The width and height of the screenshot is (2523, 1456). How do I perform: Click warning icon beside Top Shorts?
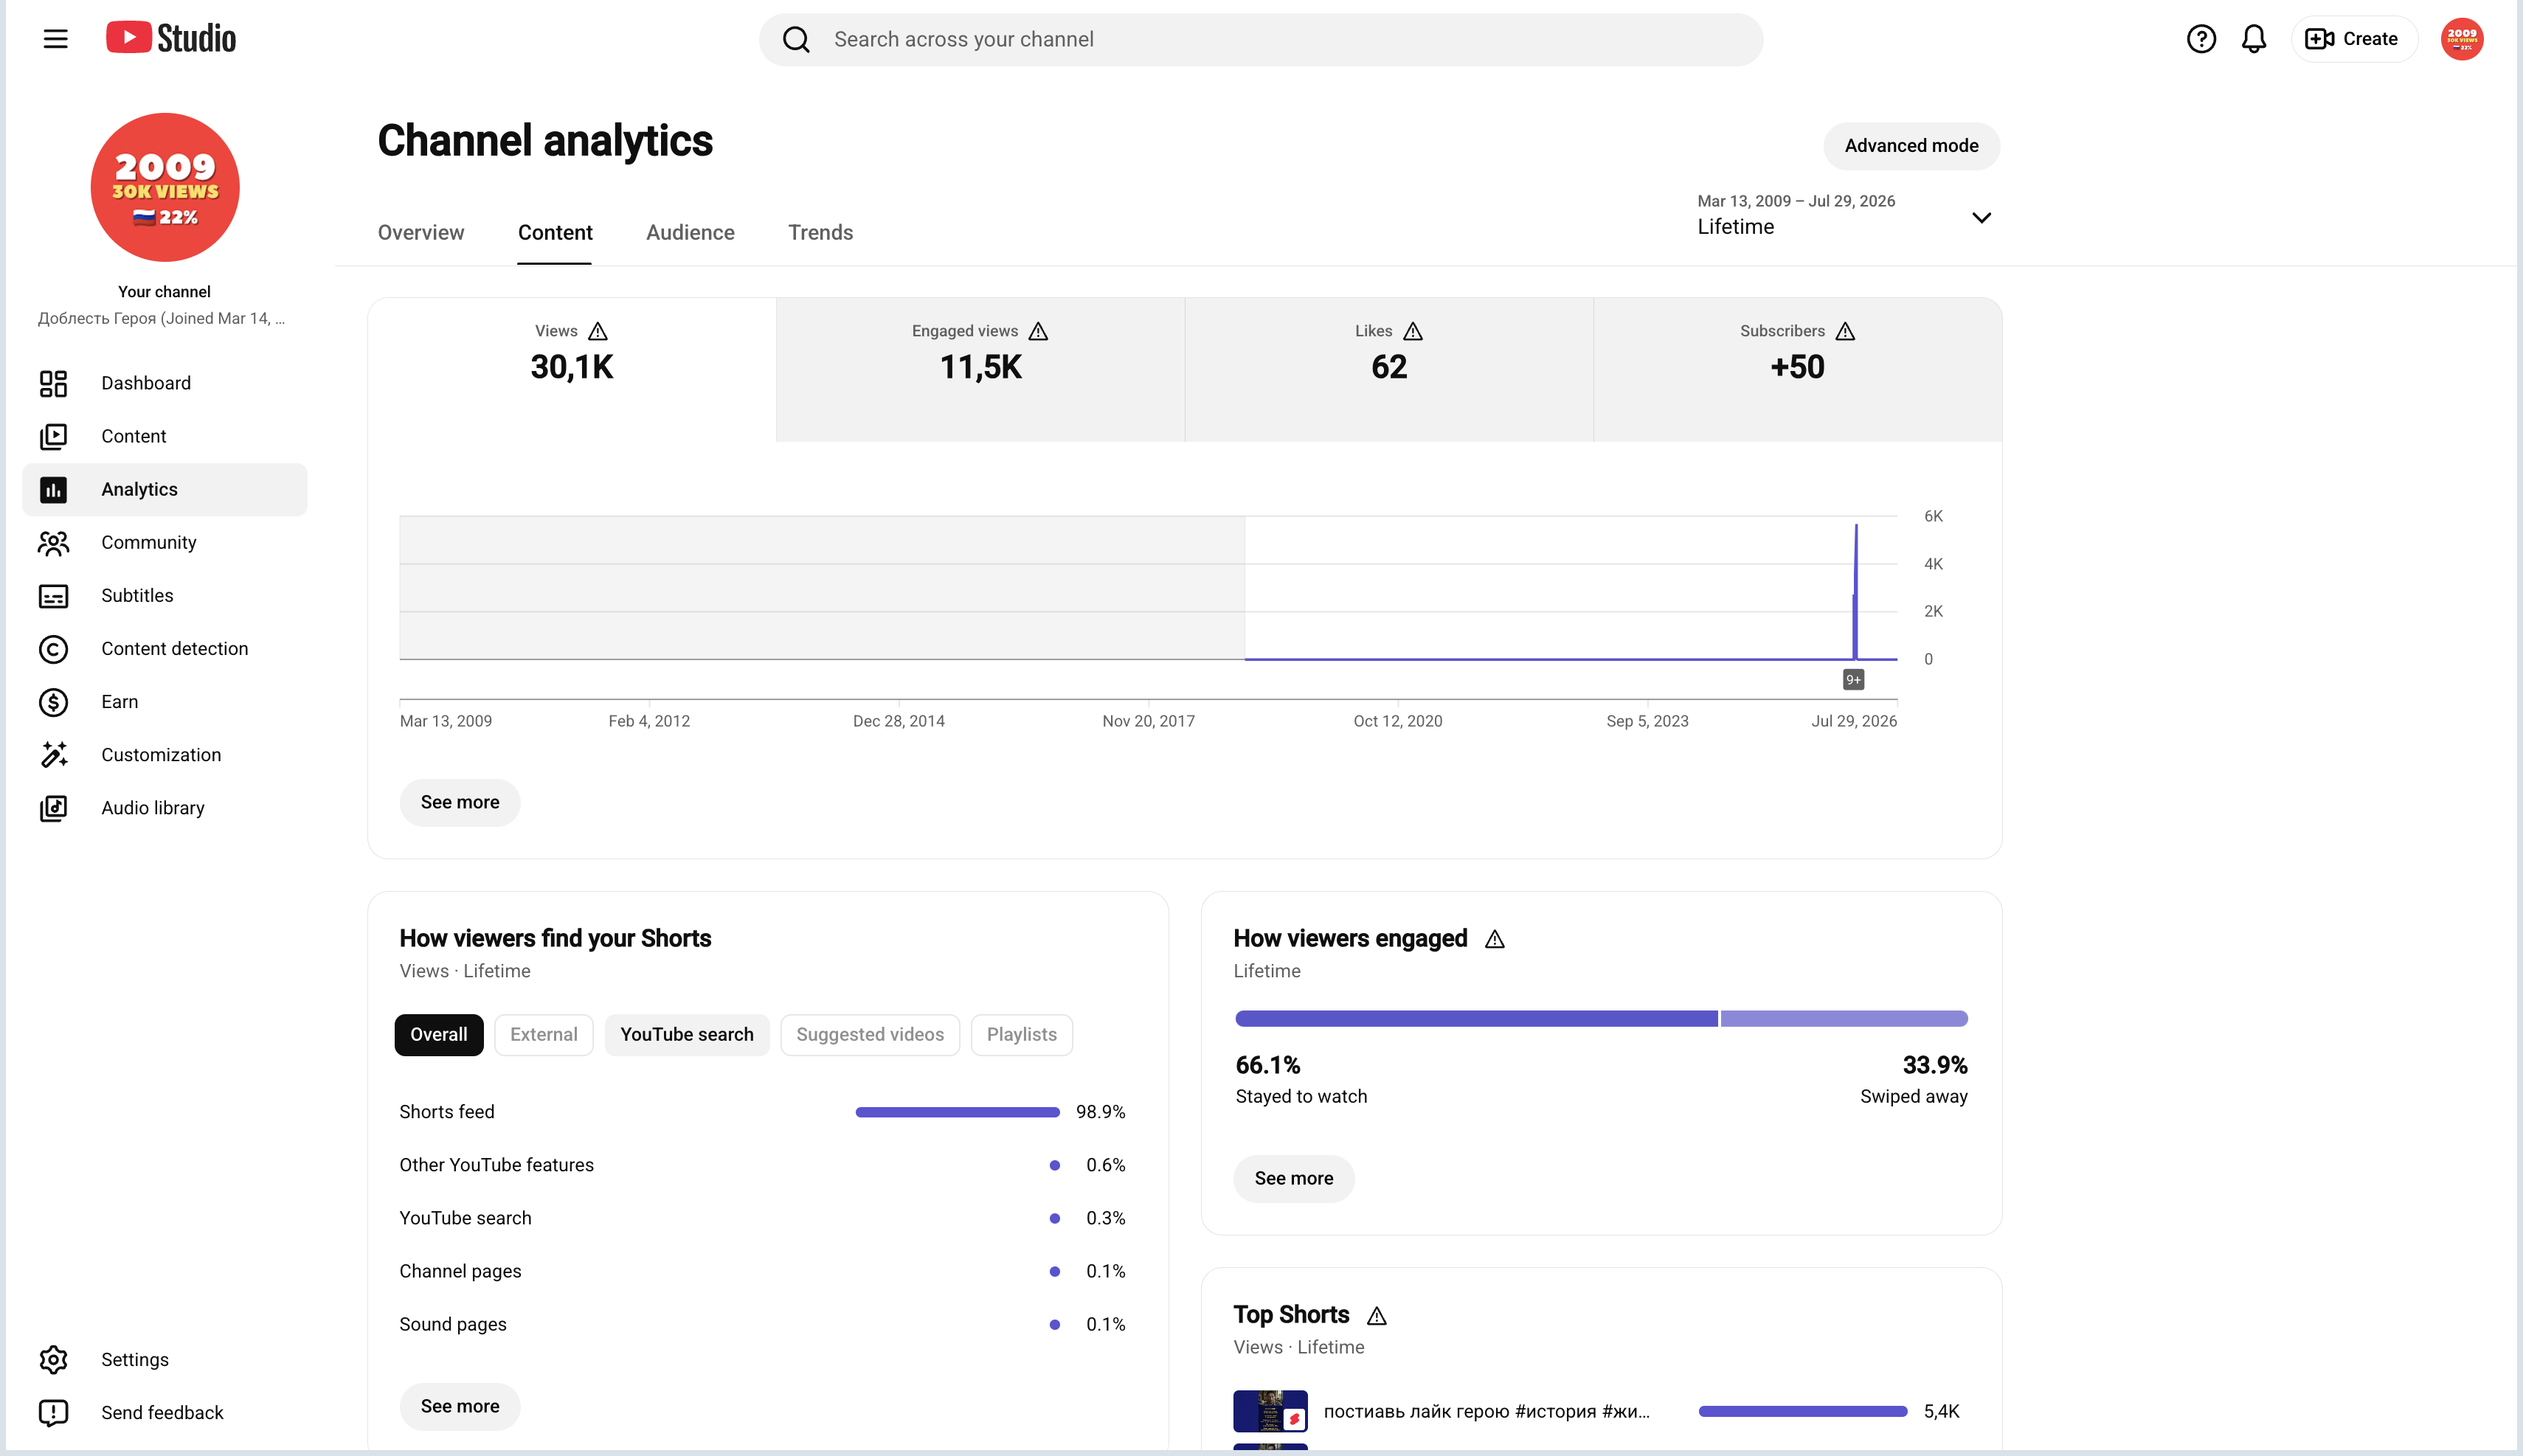[x=1376, y=1316]
